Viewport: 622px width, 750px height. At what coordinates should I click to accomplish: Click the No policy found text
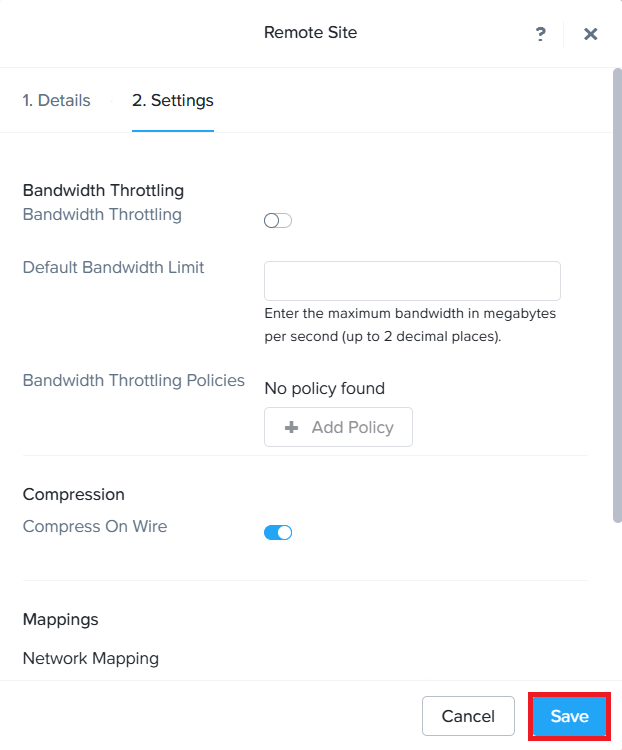[x=324, y=388]
